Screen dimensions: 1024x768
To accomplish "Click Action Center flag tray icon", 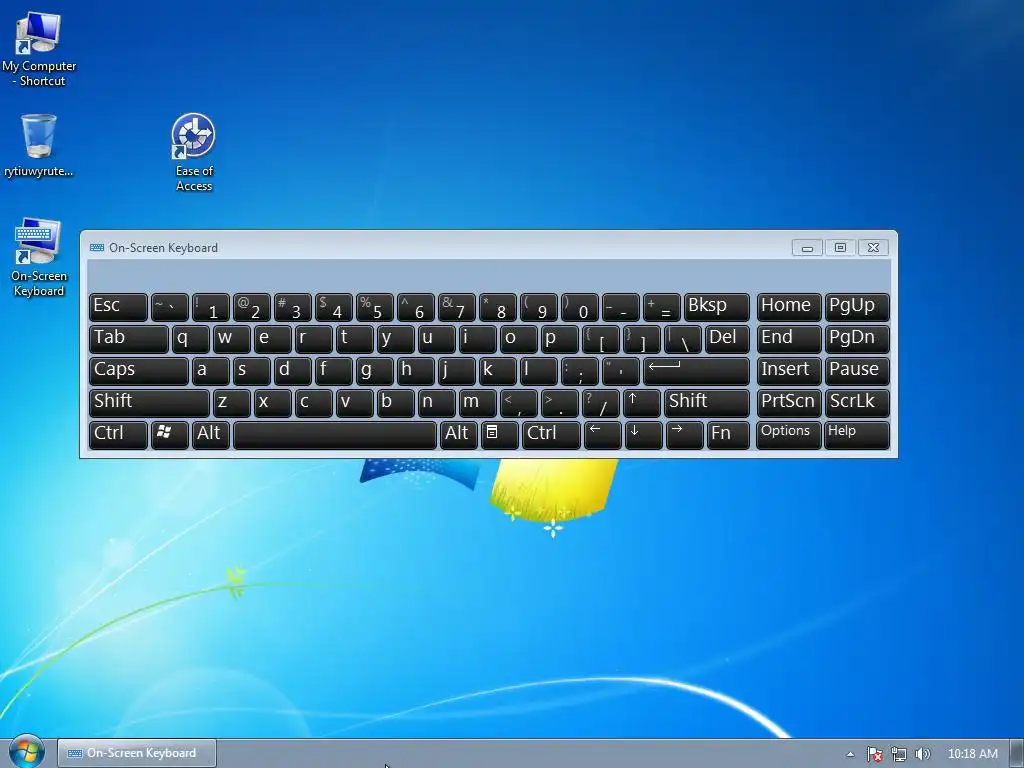I will pyautogui.click(x=874, y=754).
